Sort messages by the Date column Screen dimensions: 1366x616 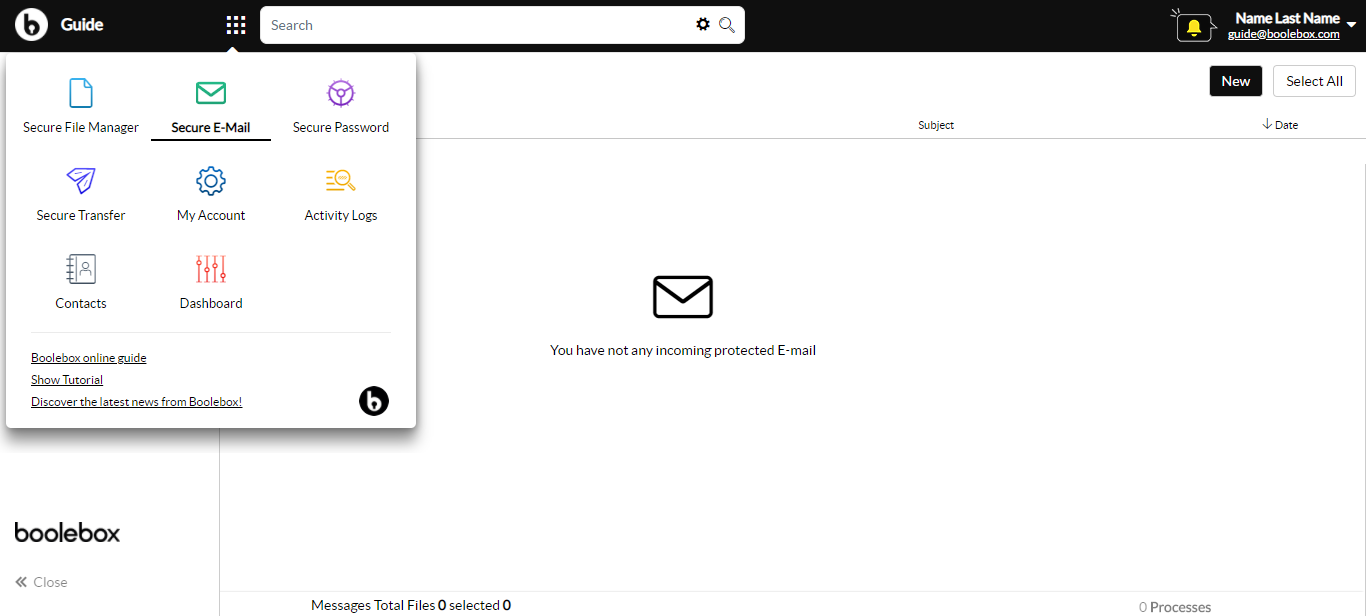click(1280, 125)
